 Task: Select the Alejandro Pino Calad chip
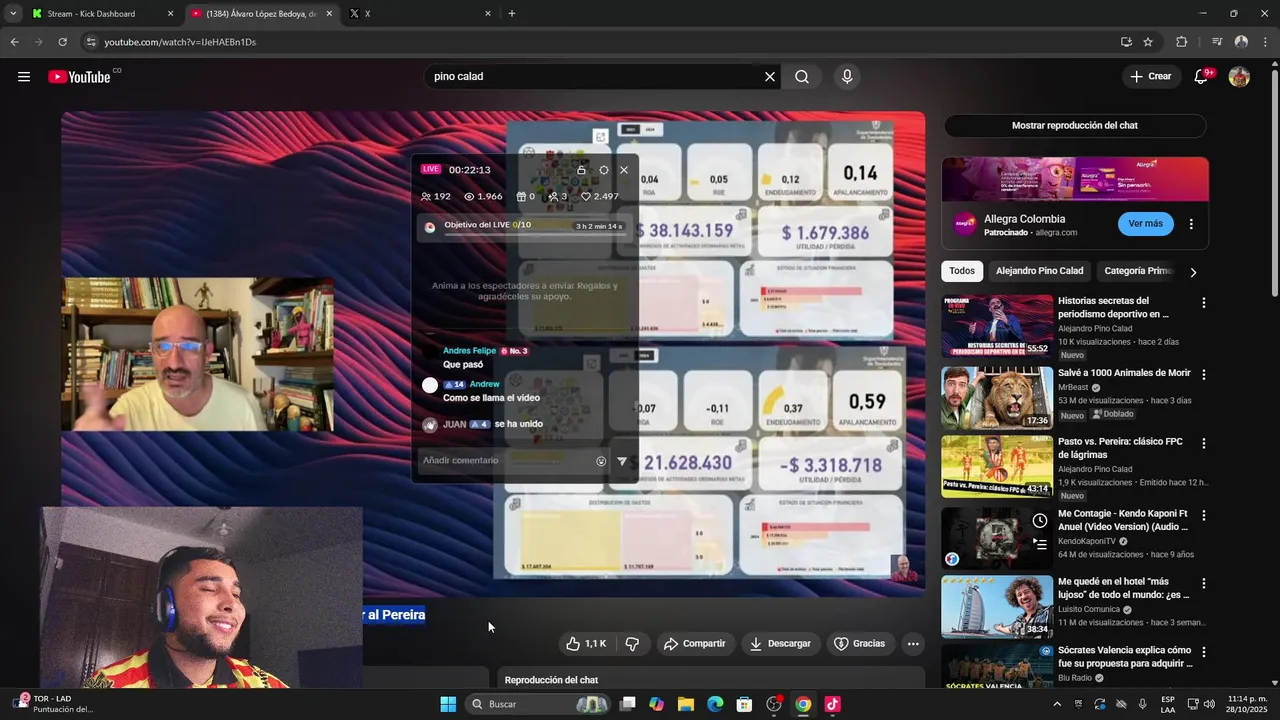tap(1039, 271)
